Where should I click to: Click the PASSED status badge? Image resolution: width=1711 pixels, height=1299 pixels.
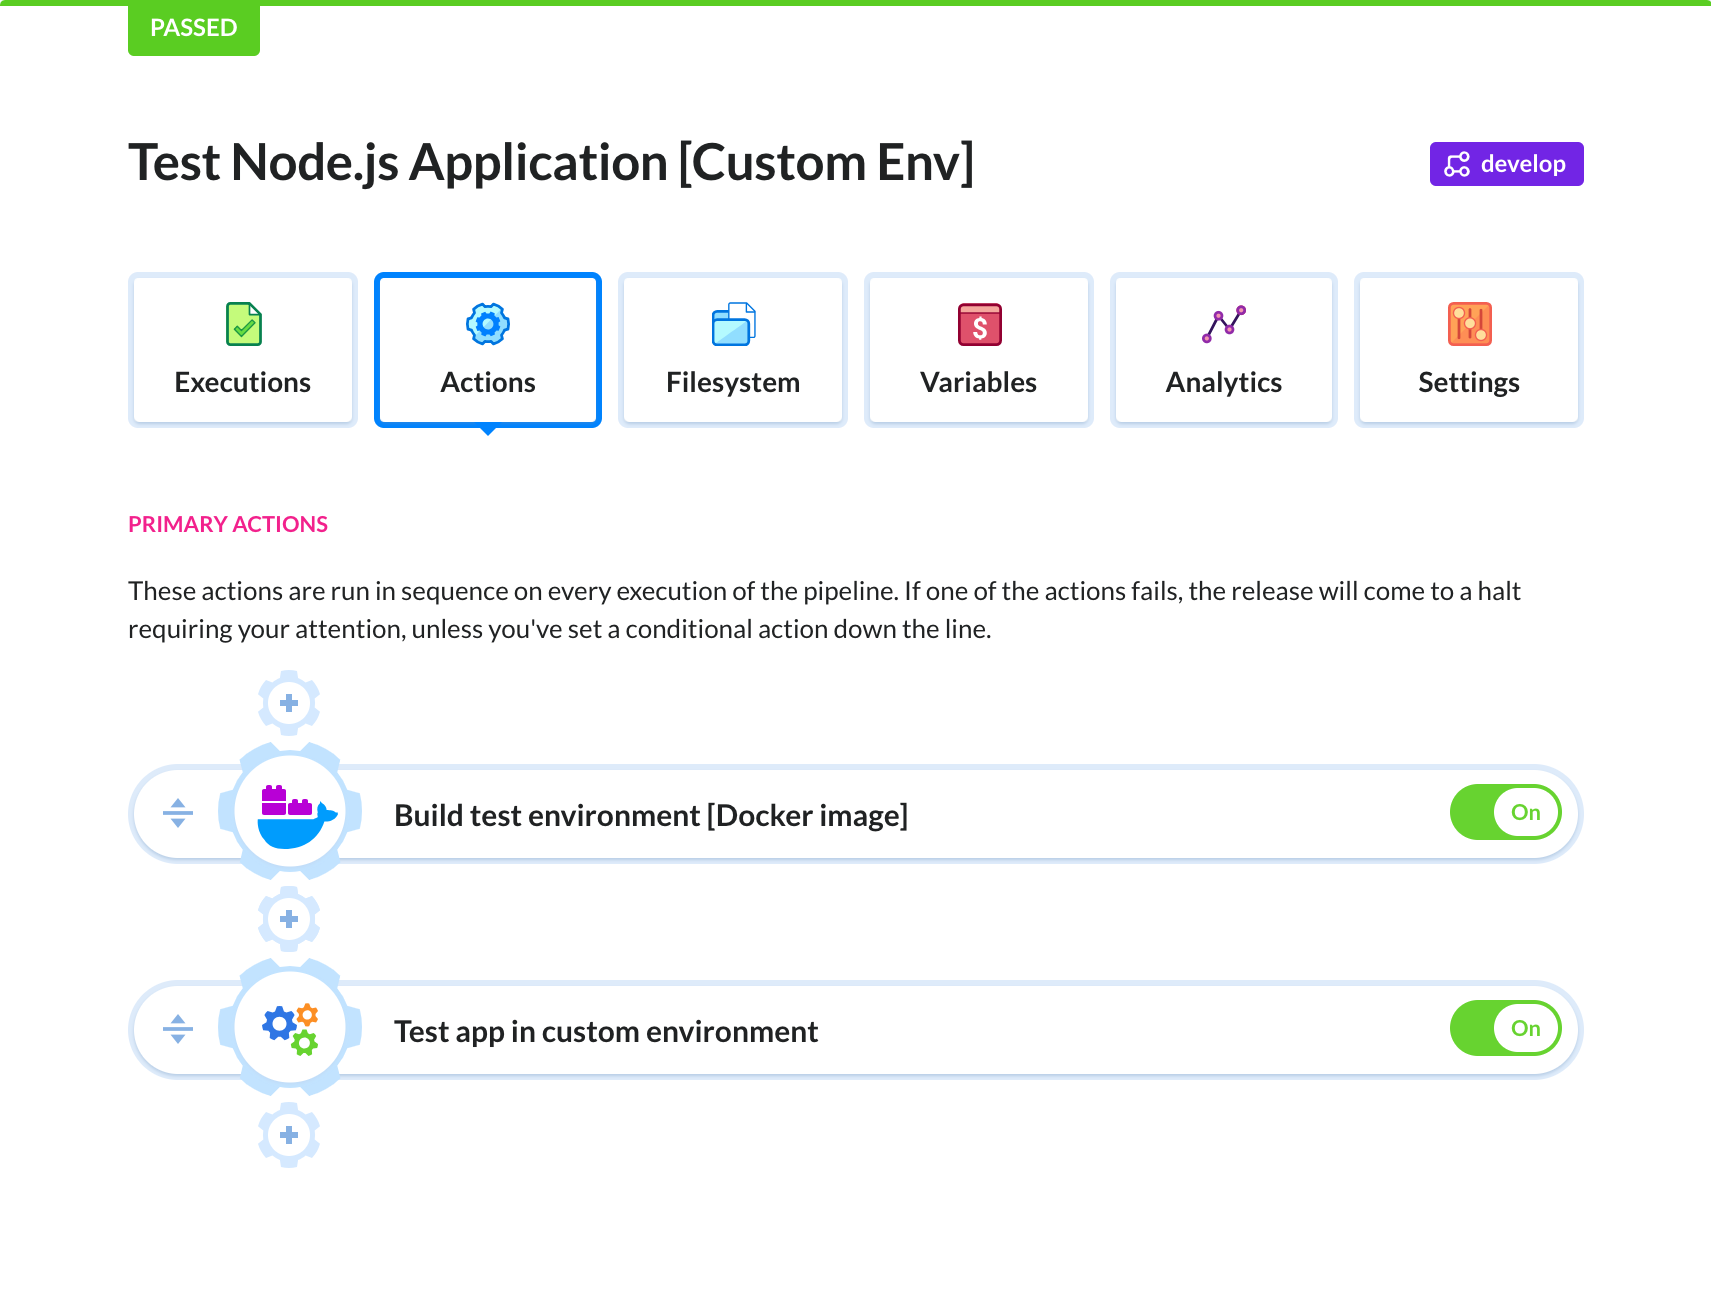194,28
